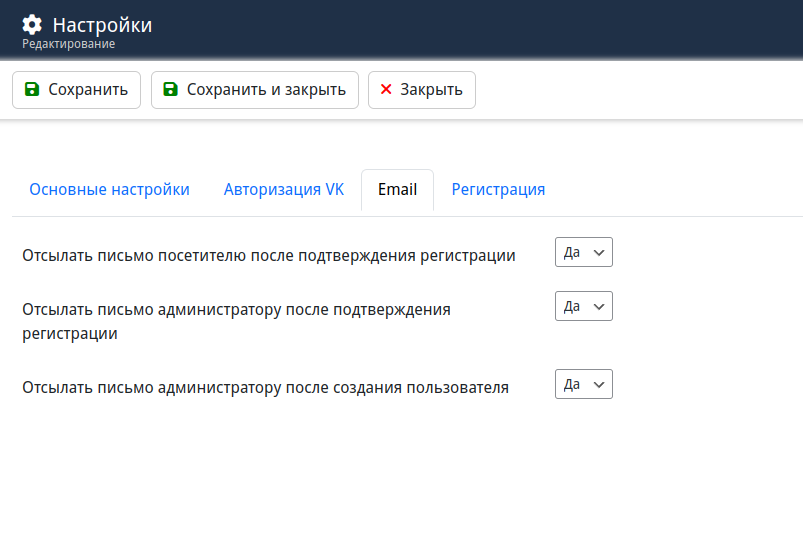Open the Основные настройки tab
Image resolution: width=803 pixels, height=546 pixels.
tap(109, 190)
